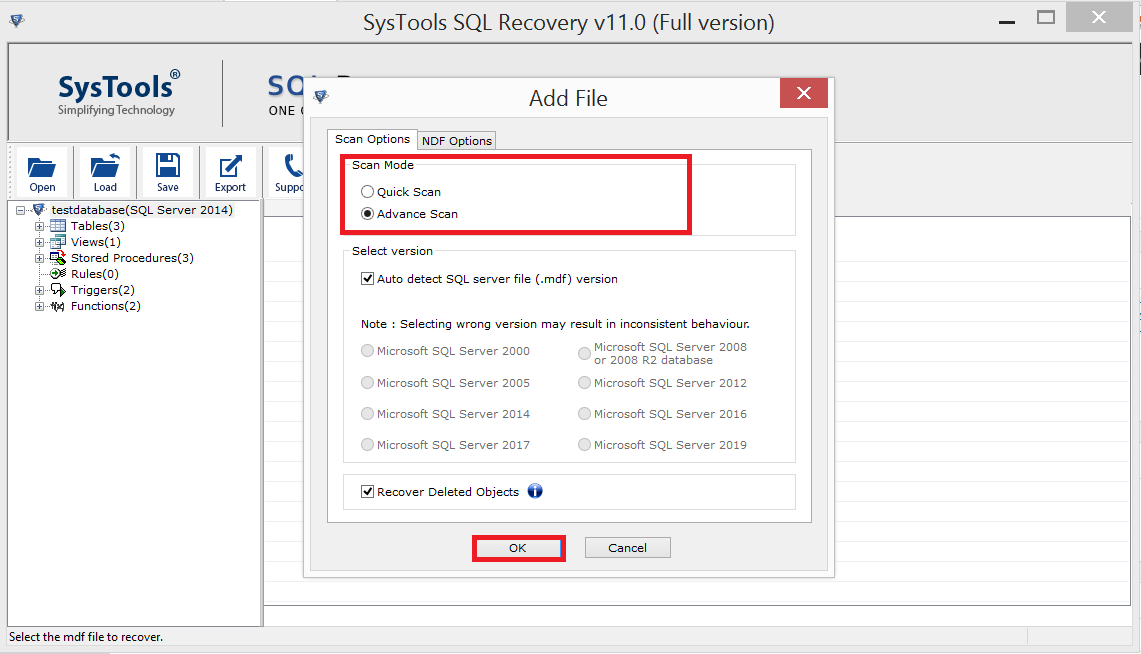
Task: Click the Functions icon in tree
Action: 57,306
